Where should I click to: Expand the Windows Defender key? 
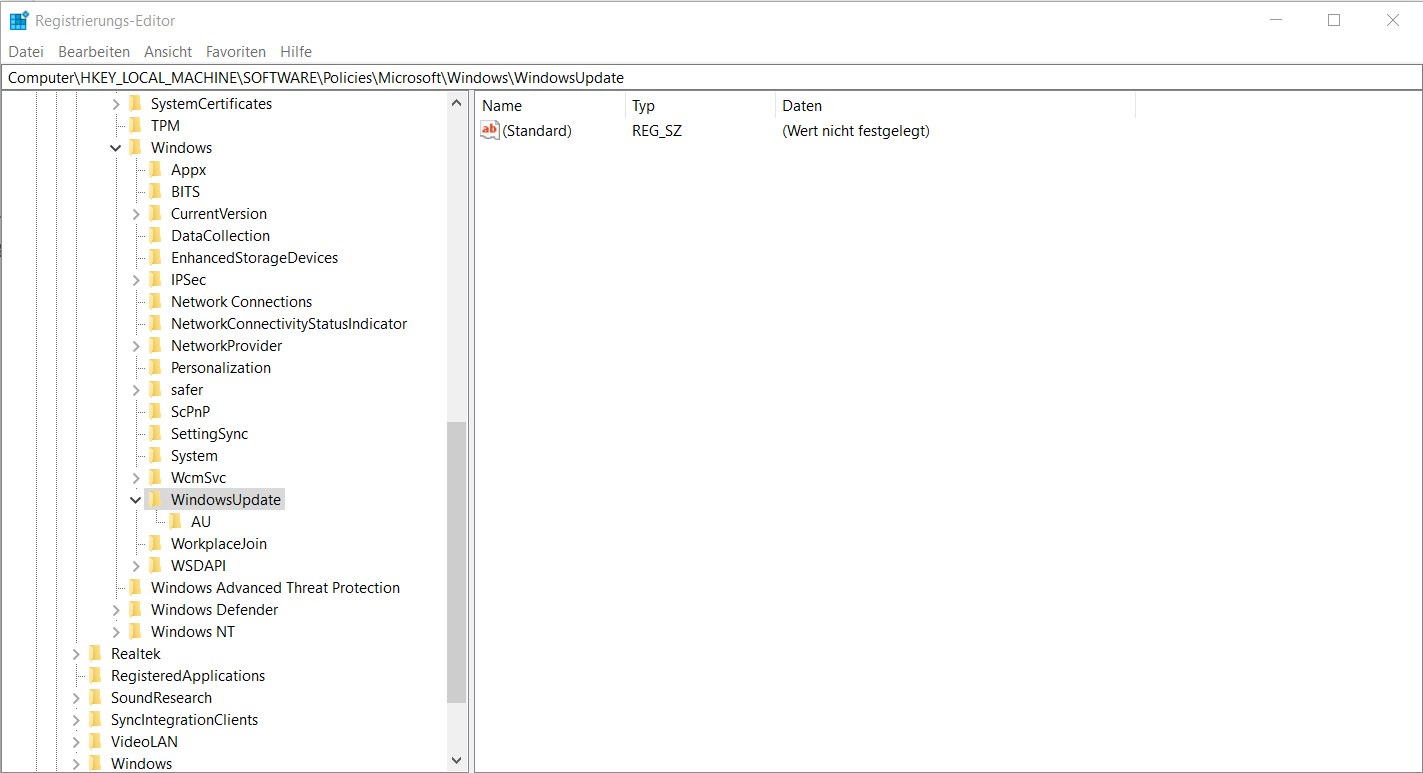pos(116,610)
